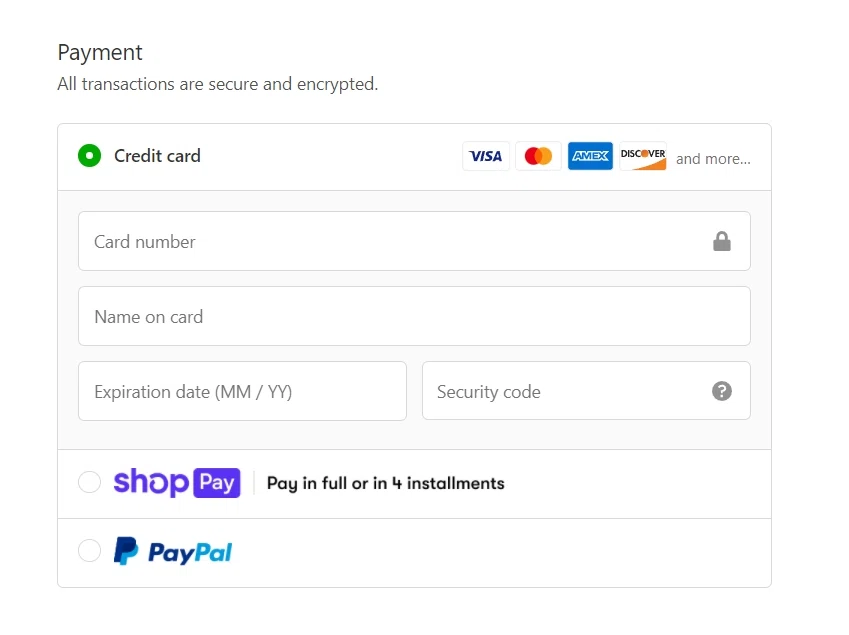
Task: Click the Mastercard logo icon
Action: pyautogui.click(x=538, y=156)
